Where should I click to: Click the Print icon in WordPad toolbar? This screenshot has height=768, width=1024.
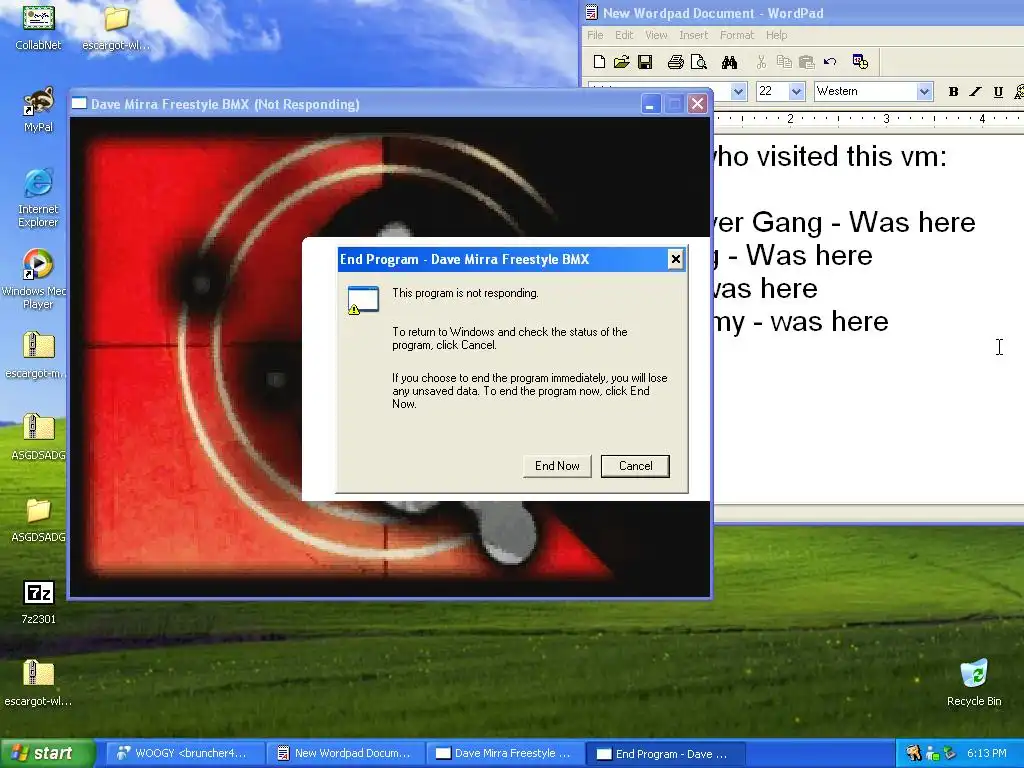(x=676, y=62)
